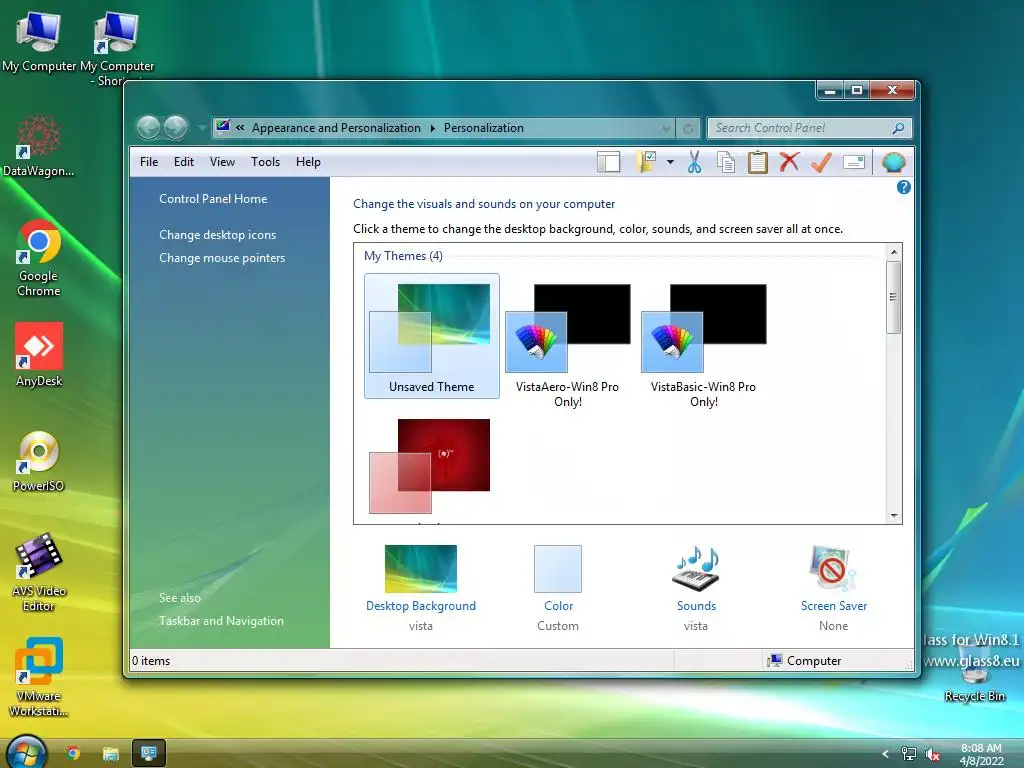Open the View menu
Screen dimensions: 1024x768
coord(222,162)
